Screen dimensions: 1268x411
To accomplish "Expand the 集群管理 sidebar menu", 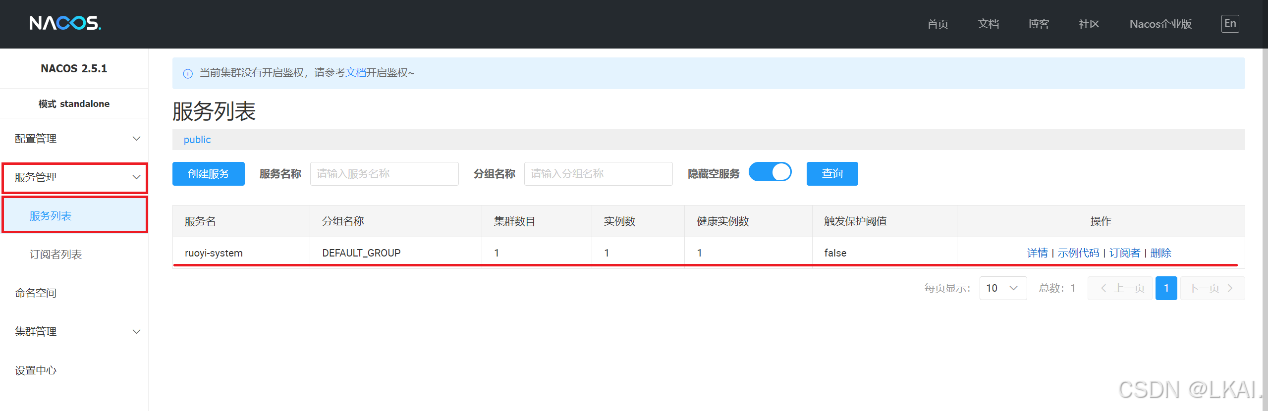I will coord(74,331).
